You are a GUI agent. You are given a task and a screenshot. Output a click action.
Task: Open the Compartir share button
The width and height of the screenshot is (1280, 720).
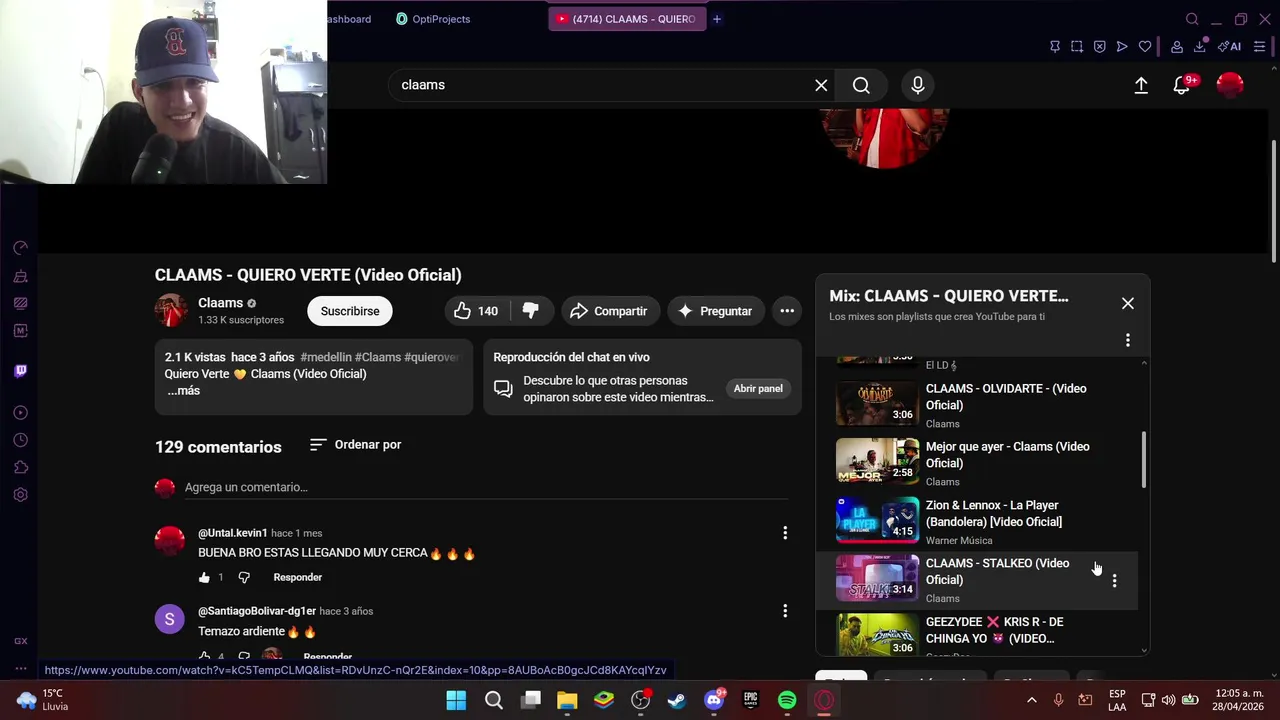pos(610,311)
